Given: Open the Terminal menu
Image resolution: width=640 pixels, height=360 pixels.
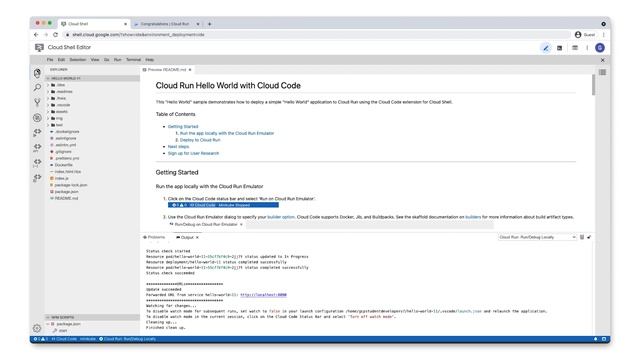Looking at the screenshot, I should (x=133, y=60).
